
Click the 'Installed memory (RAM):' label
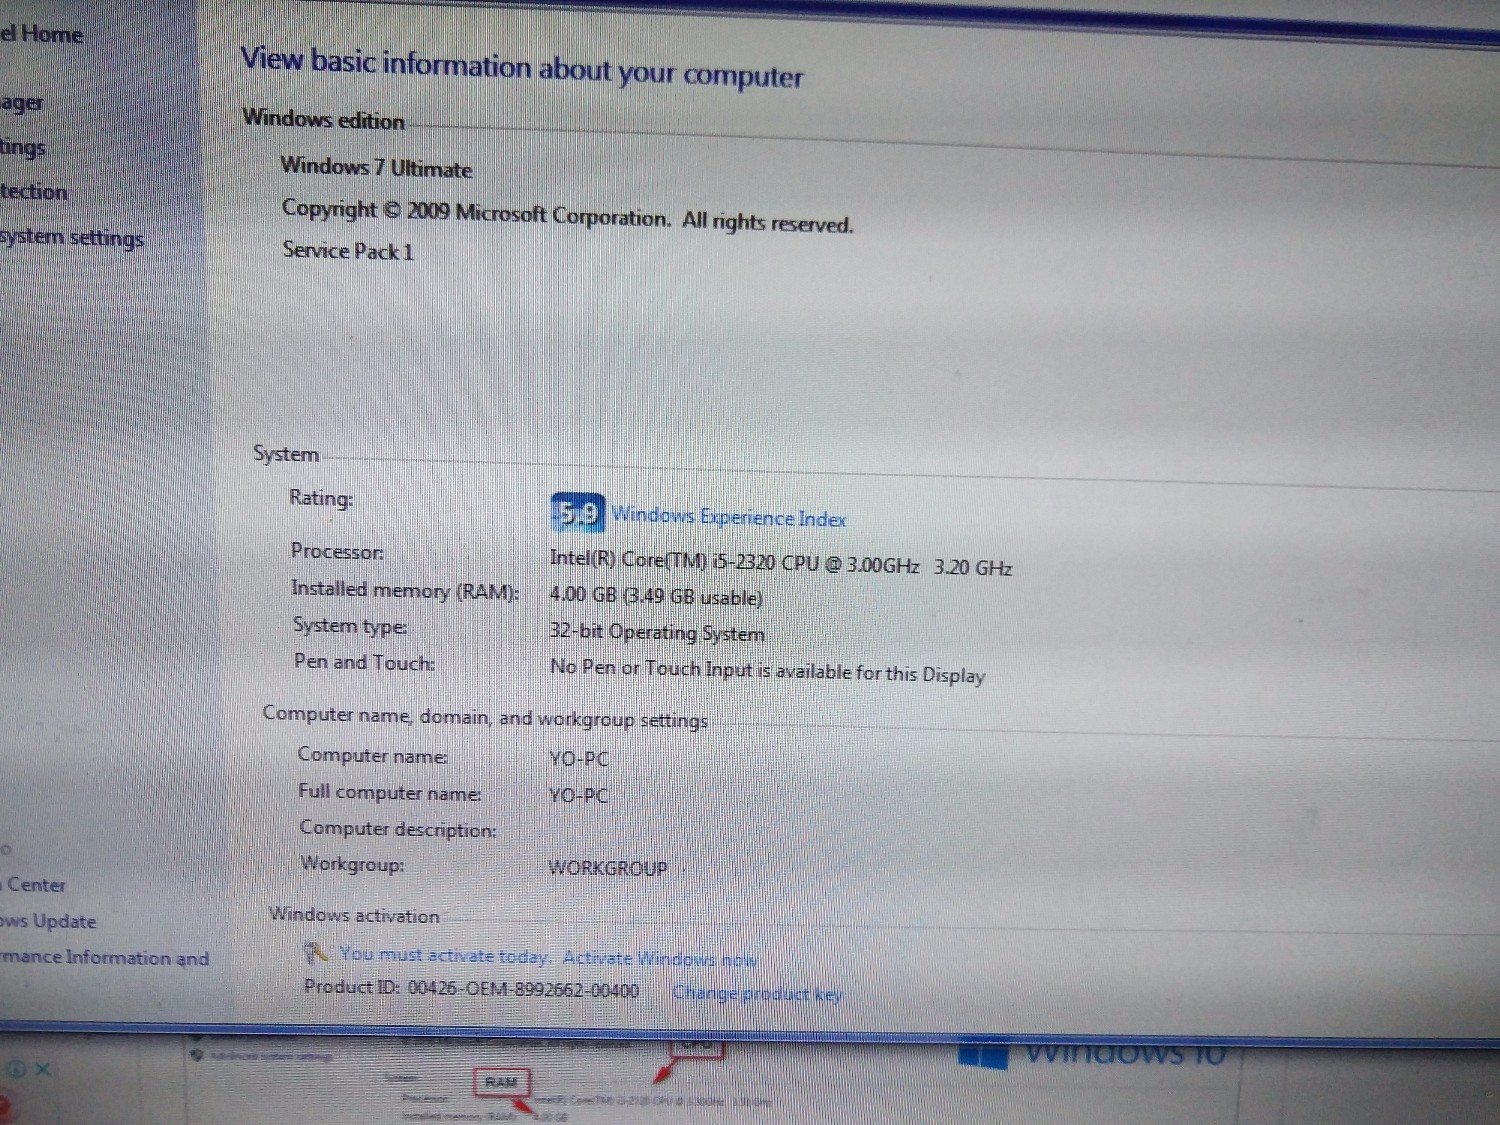pyautogui.click(x=405, y=590)
